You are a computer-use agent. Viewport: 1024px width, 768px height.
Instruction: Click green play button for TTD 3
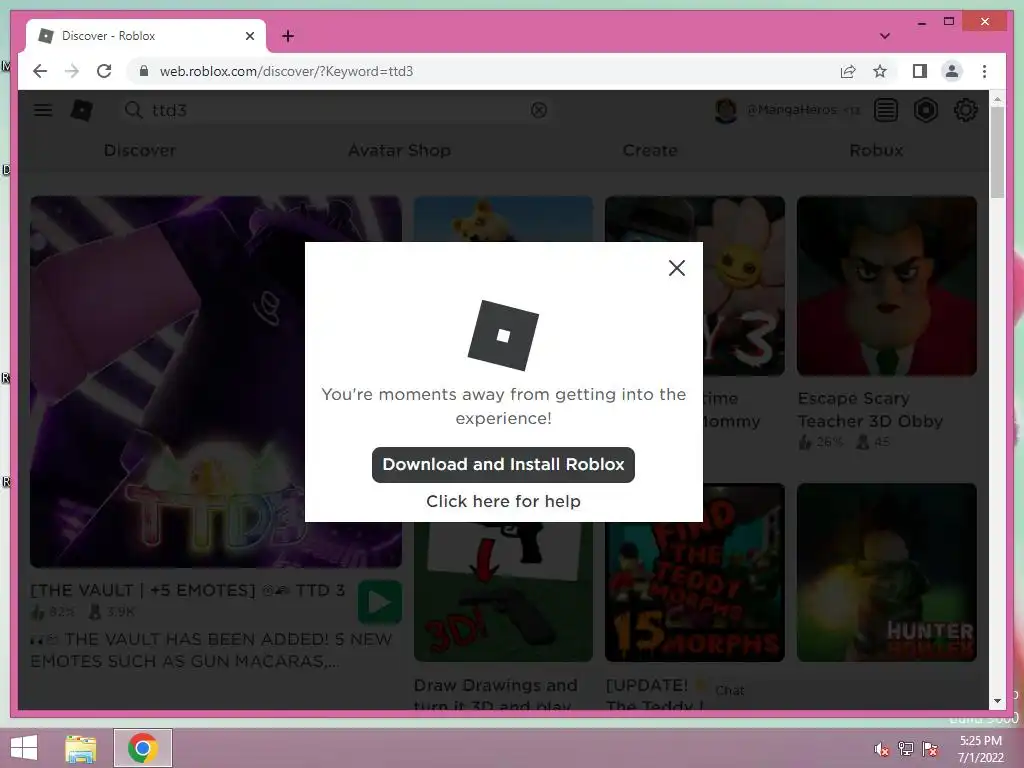[x=379, y=602]
